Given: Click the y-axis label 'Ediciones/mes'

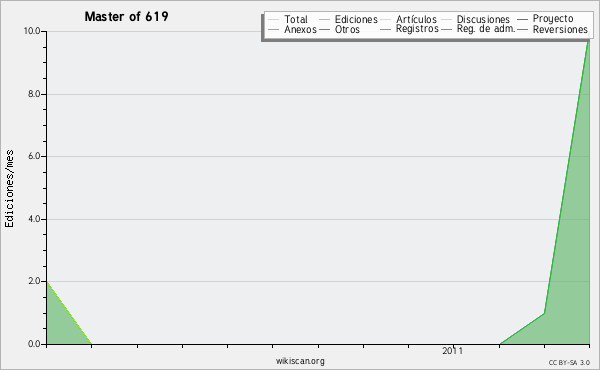Looking at the screenshot, I should 9,189.
